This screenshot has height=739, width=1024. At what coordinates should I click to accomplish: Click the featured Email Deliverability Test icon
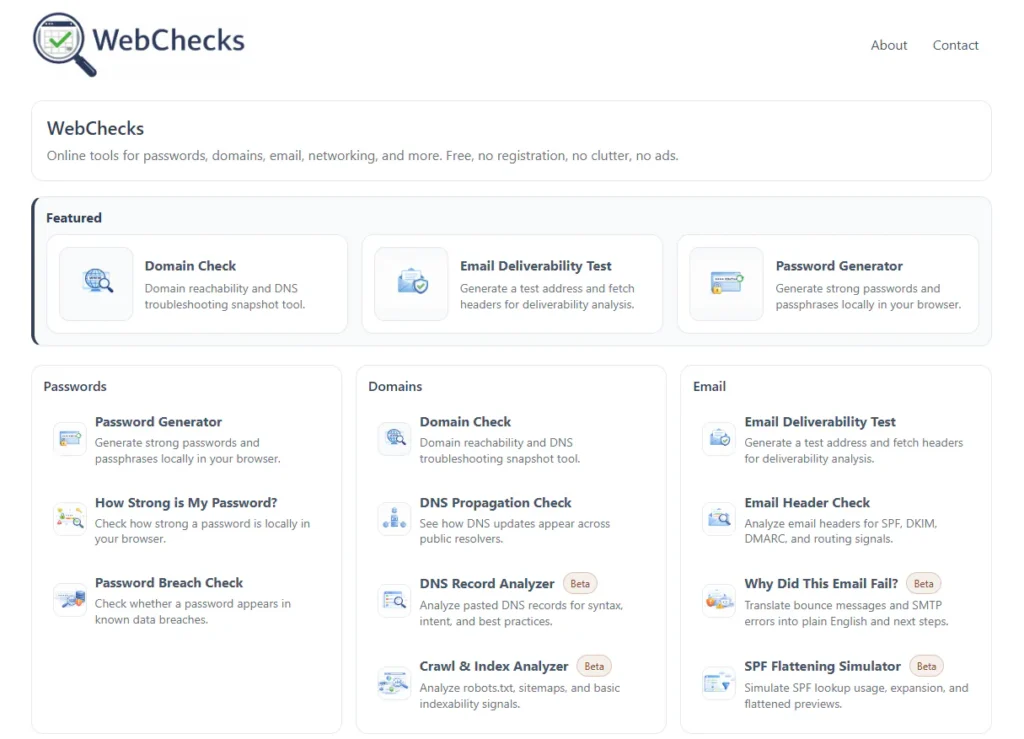click(411, 284)
